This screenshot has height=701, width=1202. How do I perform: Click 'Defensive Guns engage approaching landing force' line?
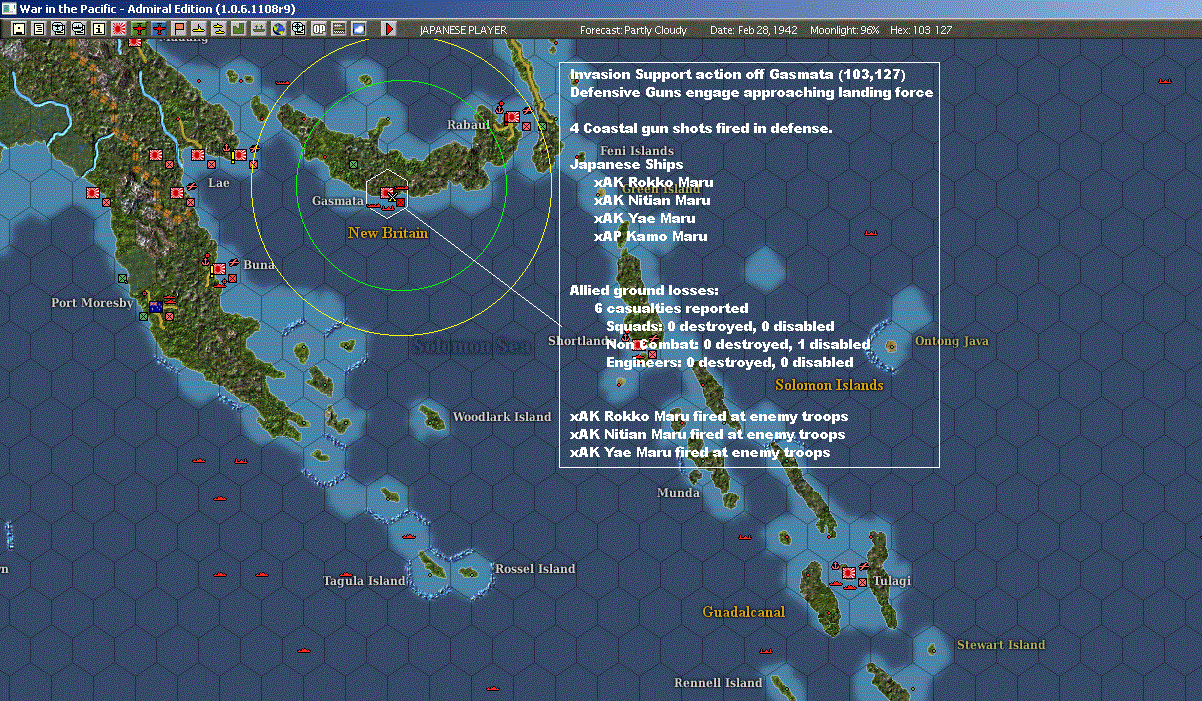pyautogui.click(x=751, y=92)
